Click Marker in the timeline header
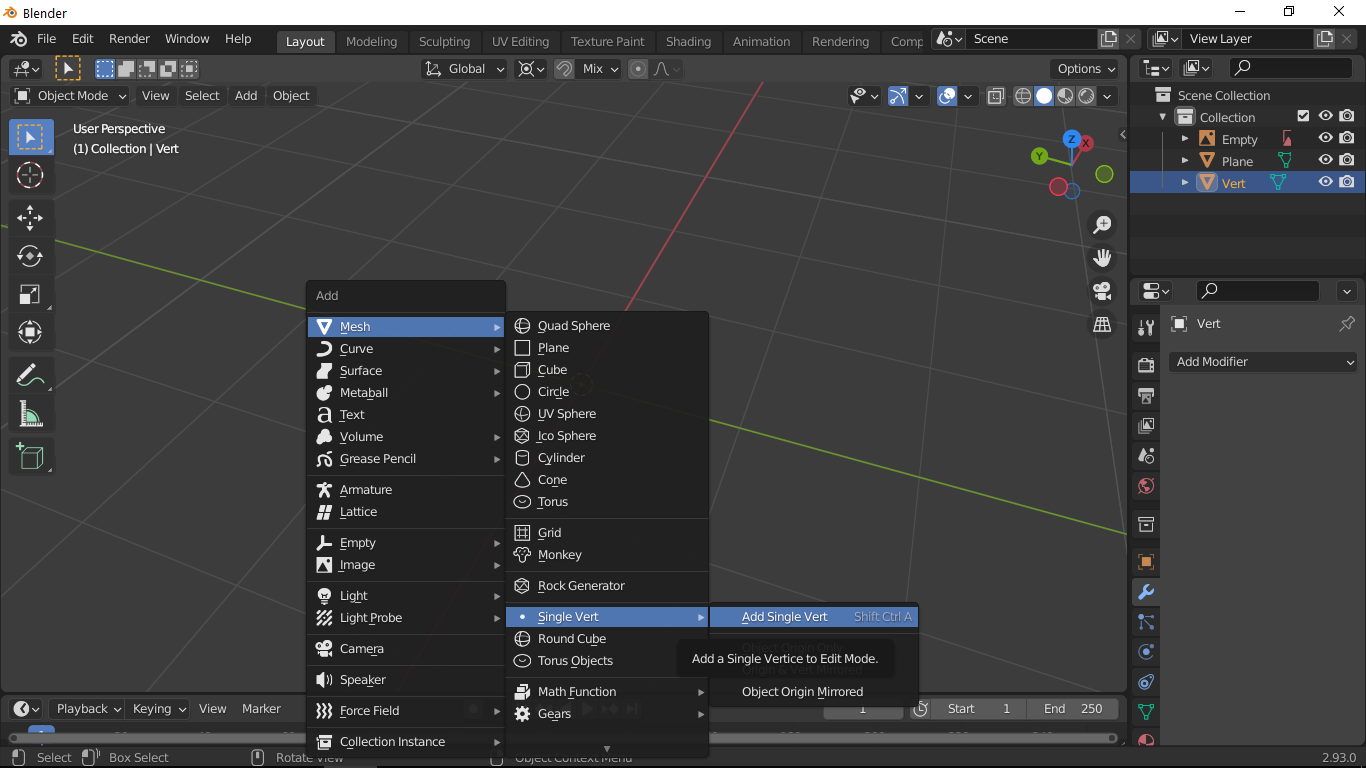 click(x=261, y=709)
